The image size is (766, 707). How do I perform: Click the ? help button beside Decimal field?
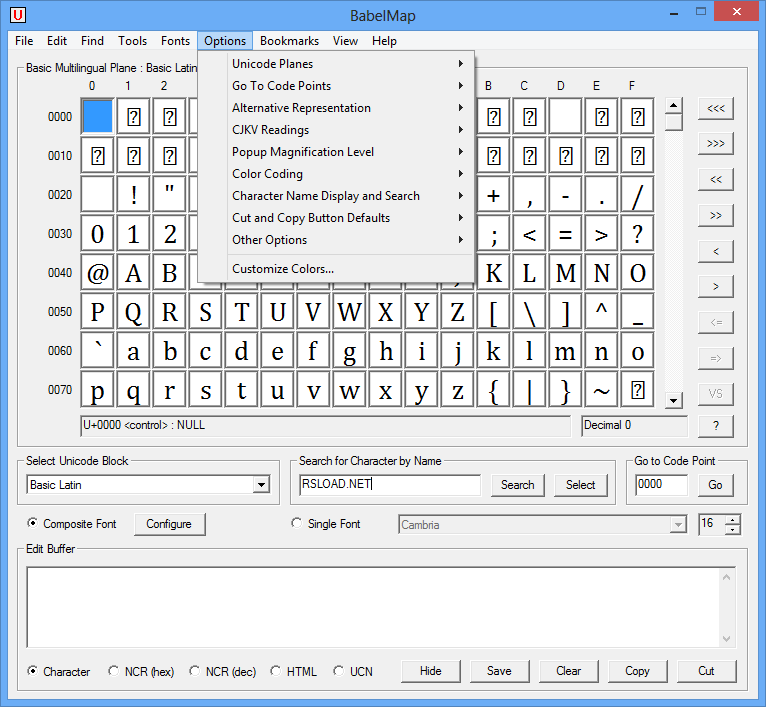pyautogui.click(x=716, y=426)
